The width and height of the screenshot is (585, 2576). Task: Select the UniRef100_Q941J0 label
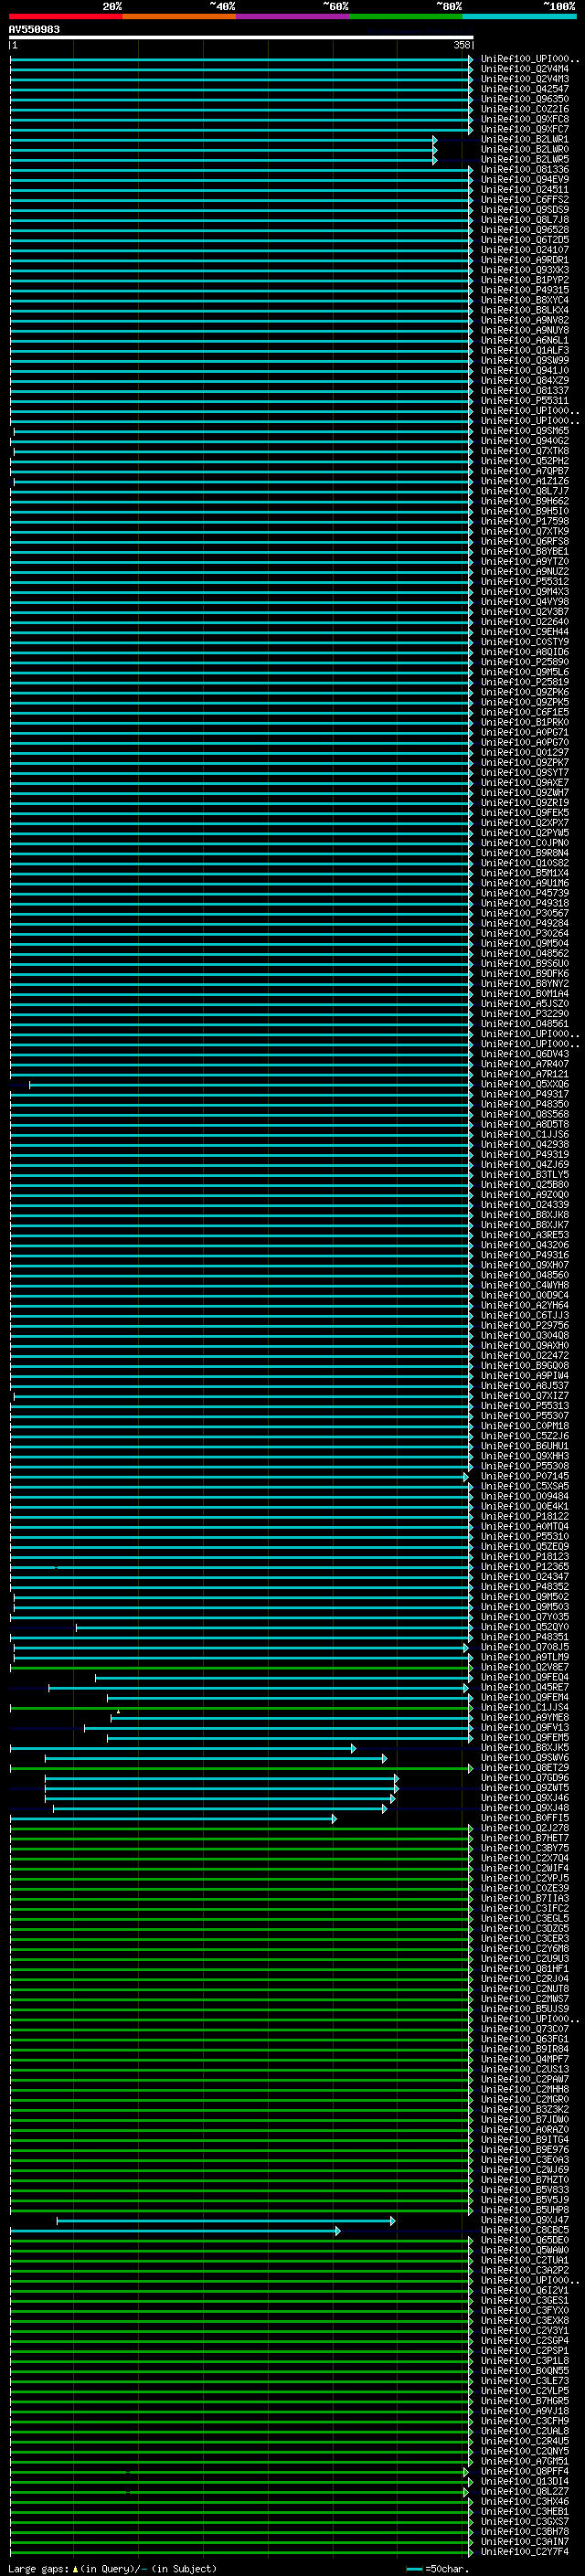525,370
